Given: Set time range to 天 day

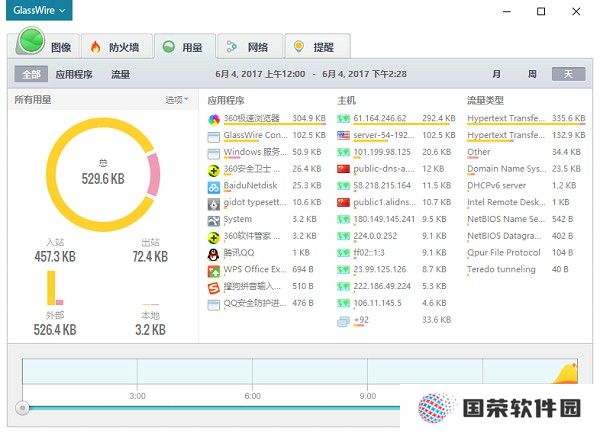Looking at the screenshot, I should (568, 74).
